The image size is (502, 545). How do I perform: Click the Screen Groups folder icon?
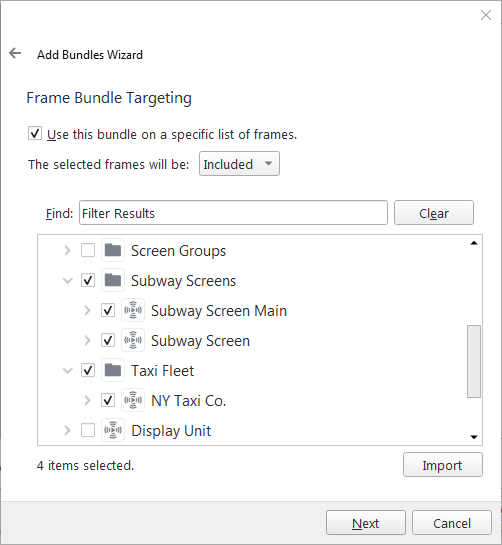click(113, 250)
